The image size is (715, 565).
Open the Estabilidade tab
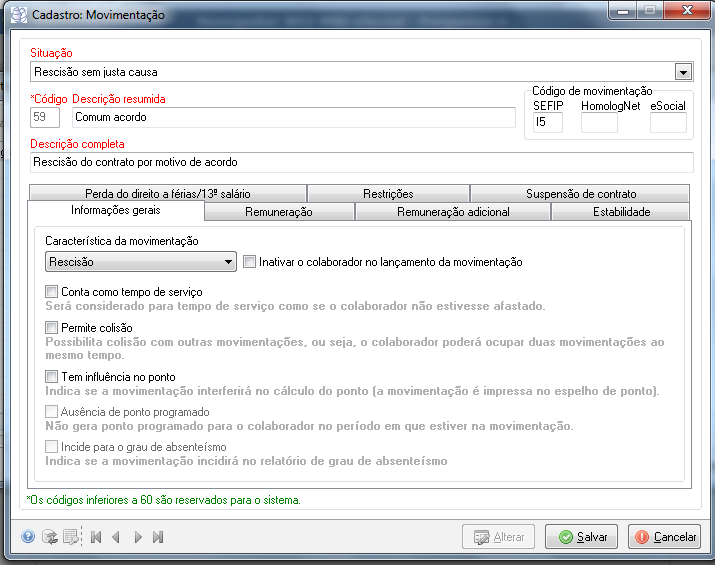(621, 212)
